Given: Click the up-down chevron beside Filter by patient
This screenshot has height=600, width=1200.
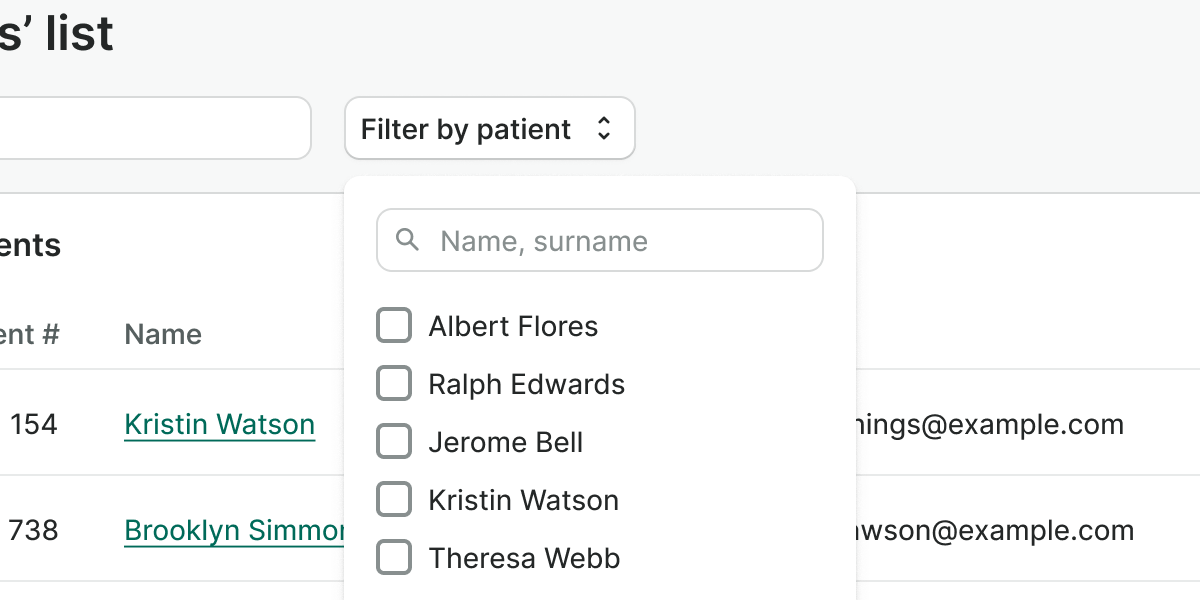Looking at the screenshot, I should 603,129.
